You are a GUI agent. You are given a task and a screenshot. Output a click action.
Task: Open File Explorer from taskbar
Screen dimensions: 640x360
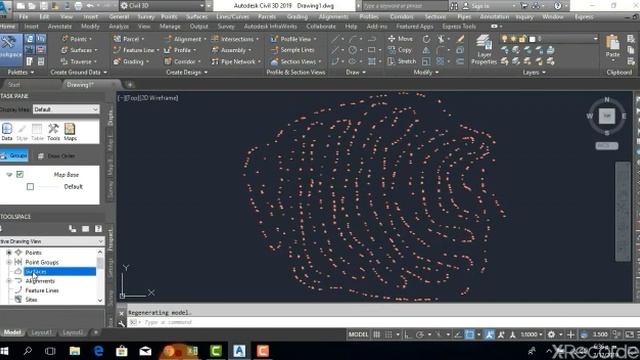[x=75, y=351]
